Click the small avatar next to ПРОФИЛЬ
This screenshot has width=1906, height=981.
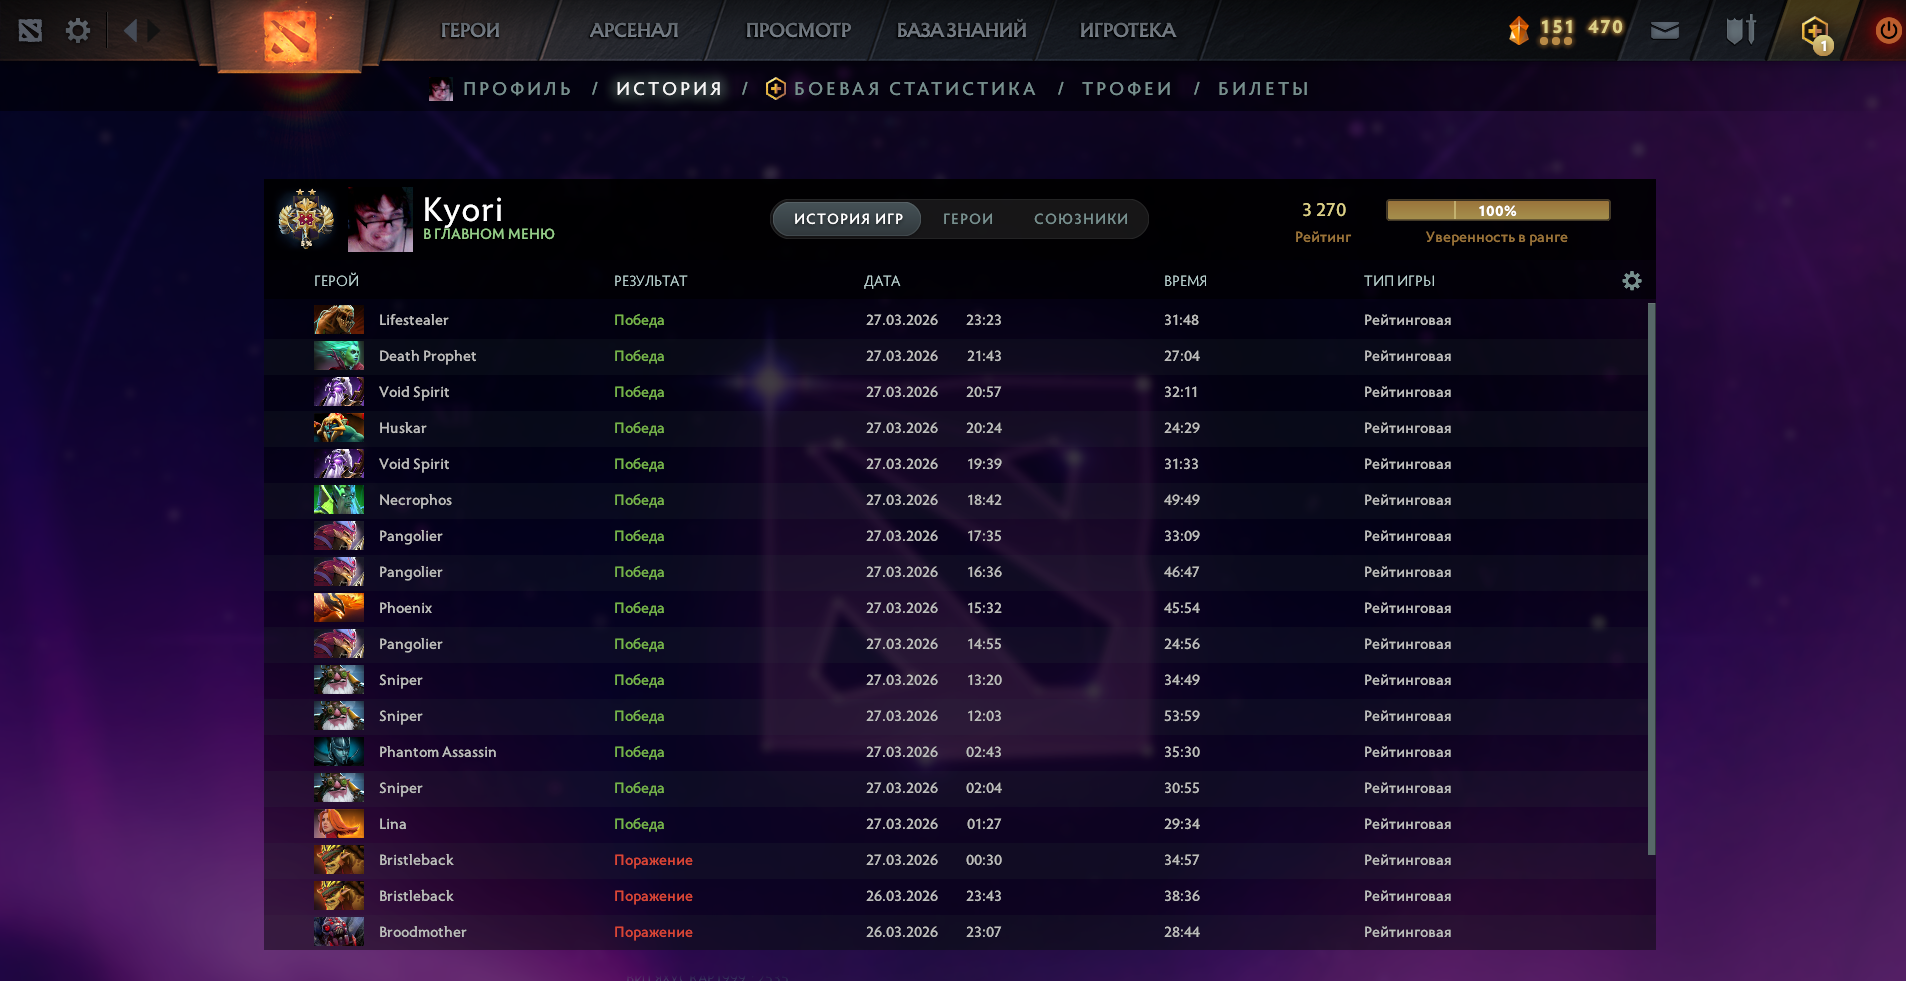[x=441, y=89]
